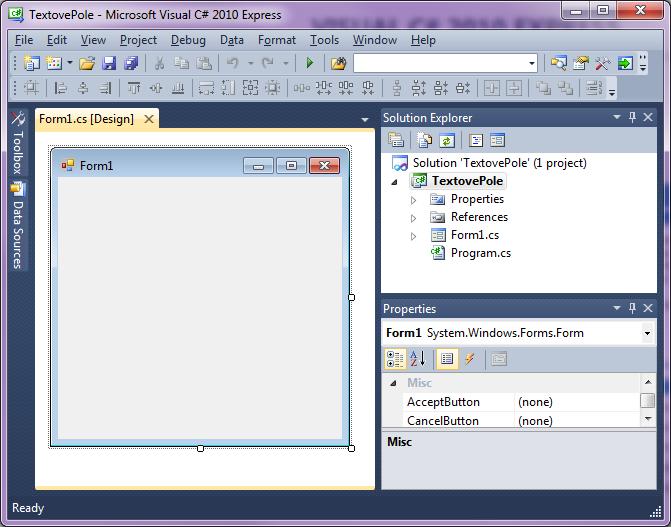Click the Form1 designer title bar
The width and height of the screenshot is (671, 527).
(199, 165)
